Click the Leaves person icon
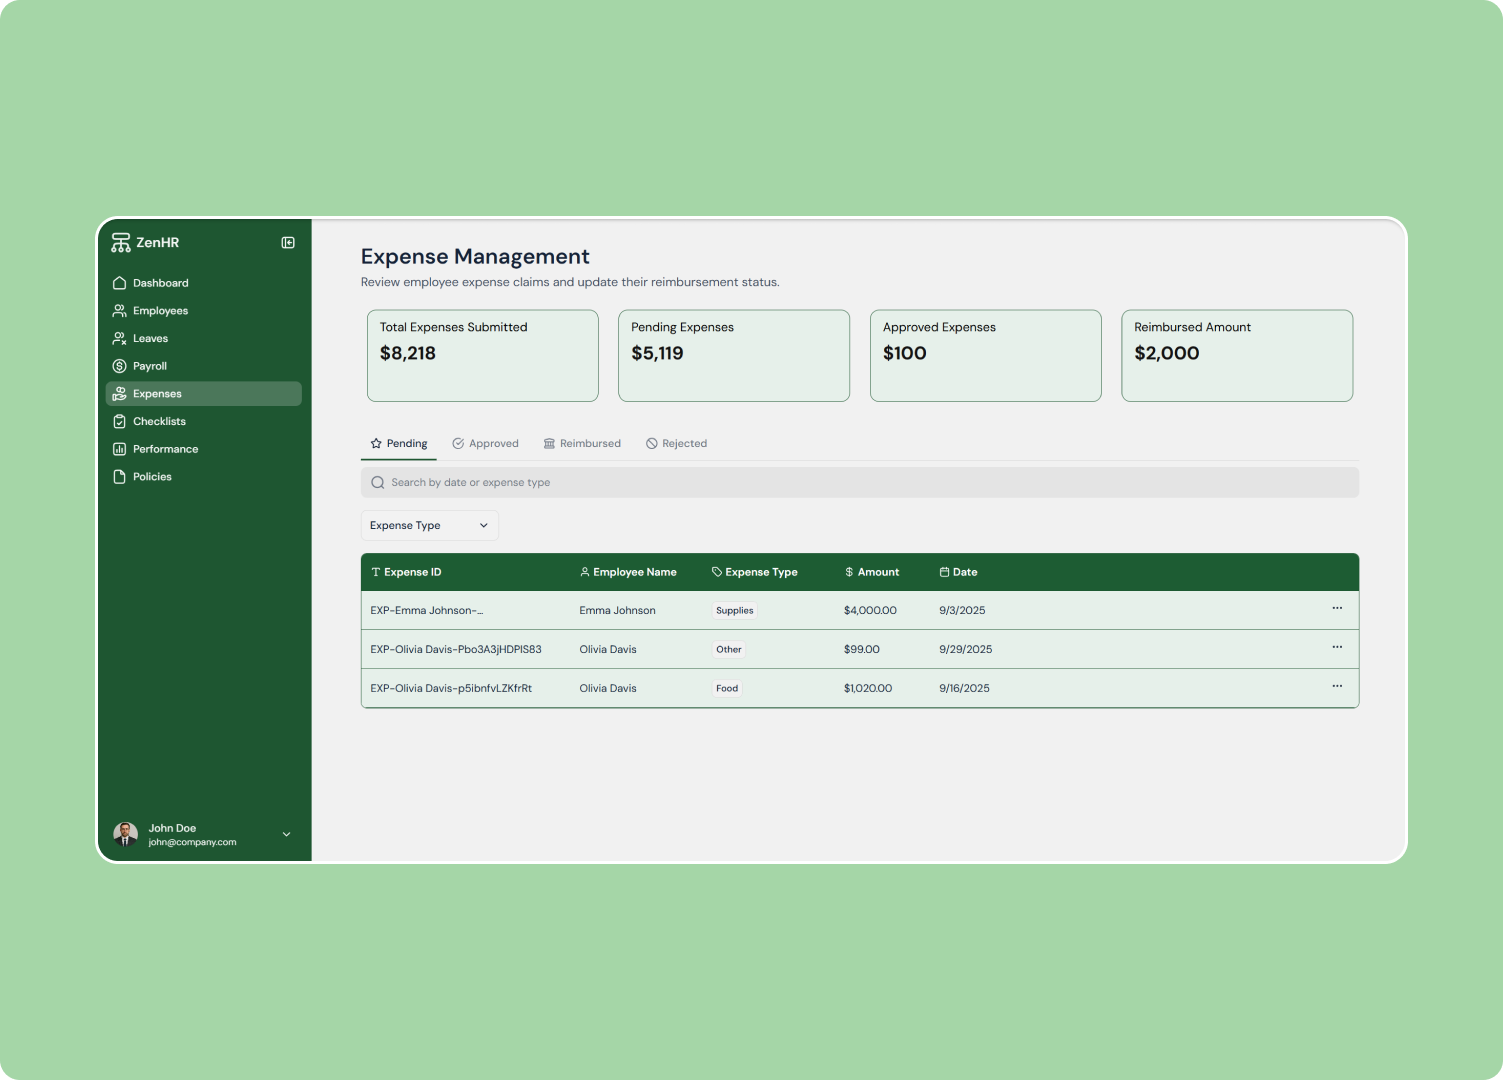Image resolution: width=1503 pixels, height=1080 pixels. pos(120,339)
